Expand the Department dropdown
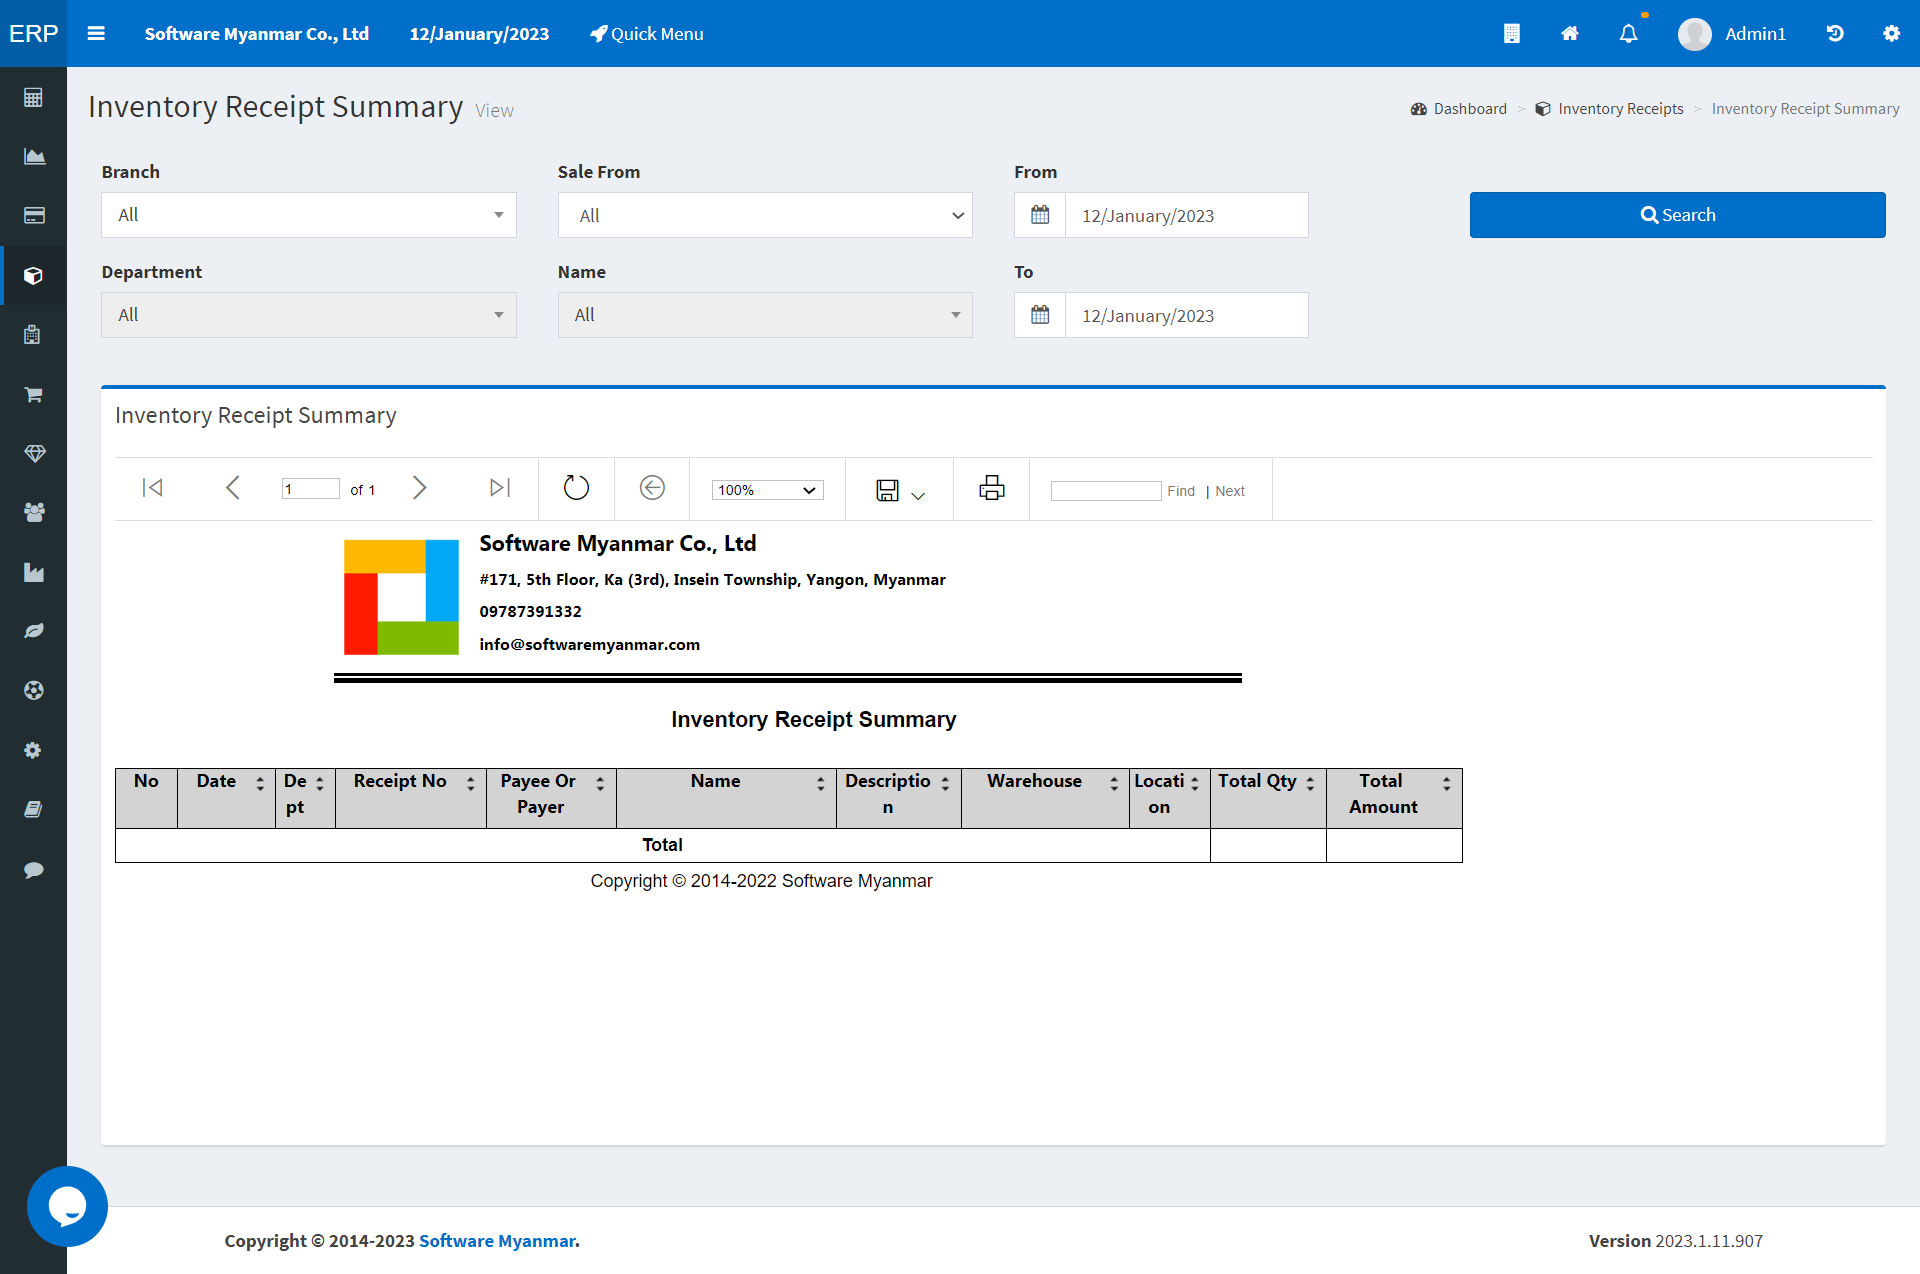Viewport: 1920px width, 1274px height. coord(309,315)
